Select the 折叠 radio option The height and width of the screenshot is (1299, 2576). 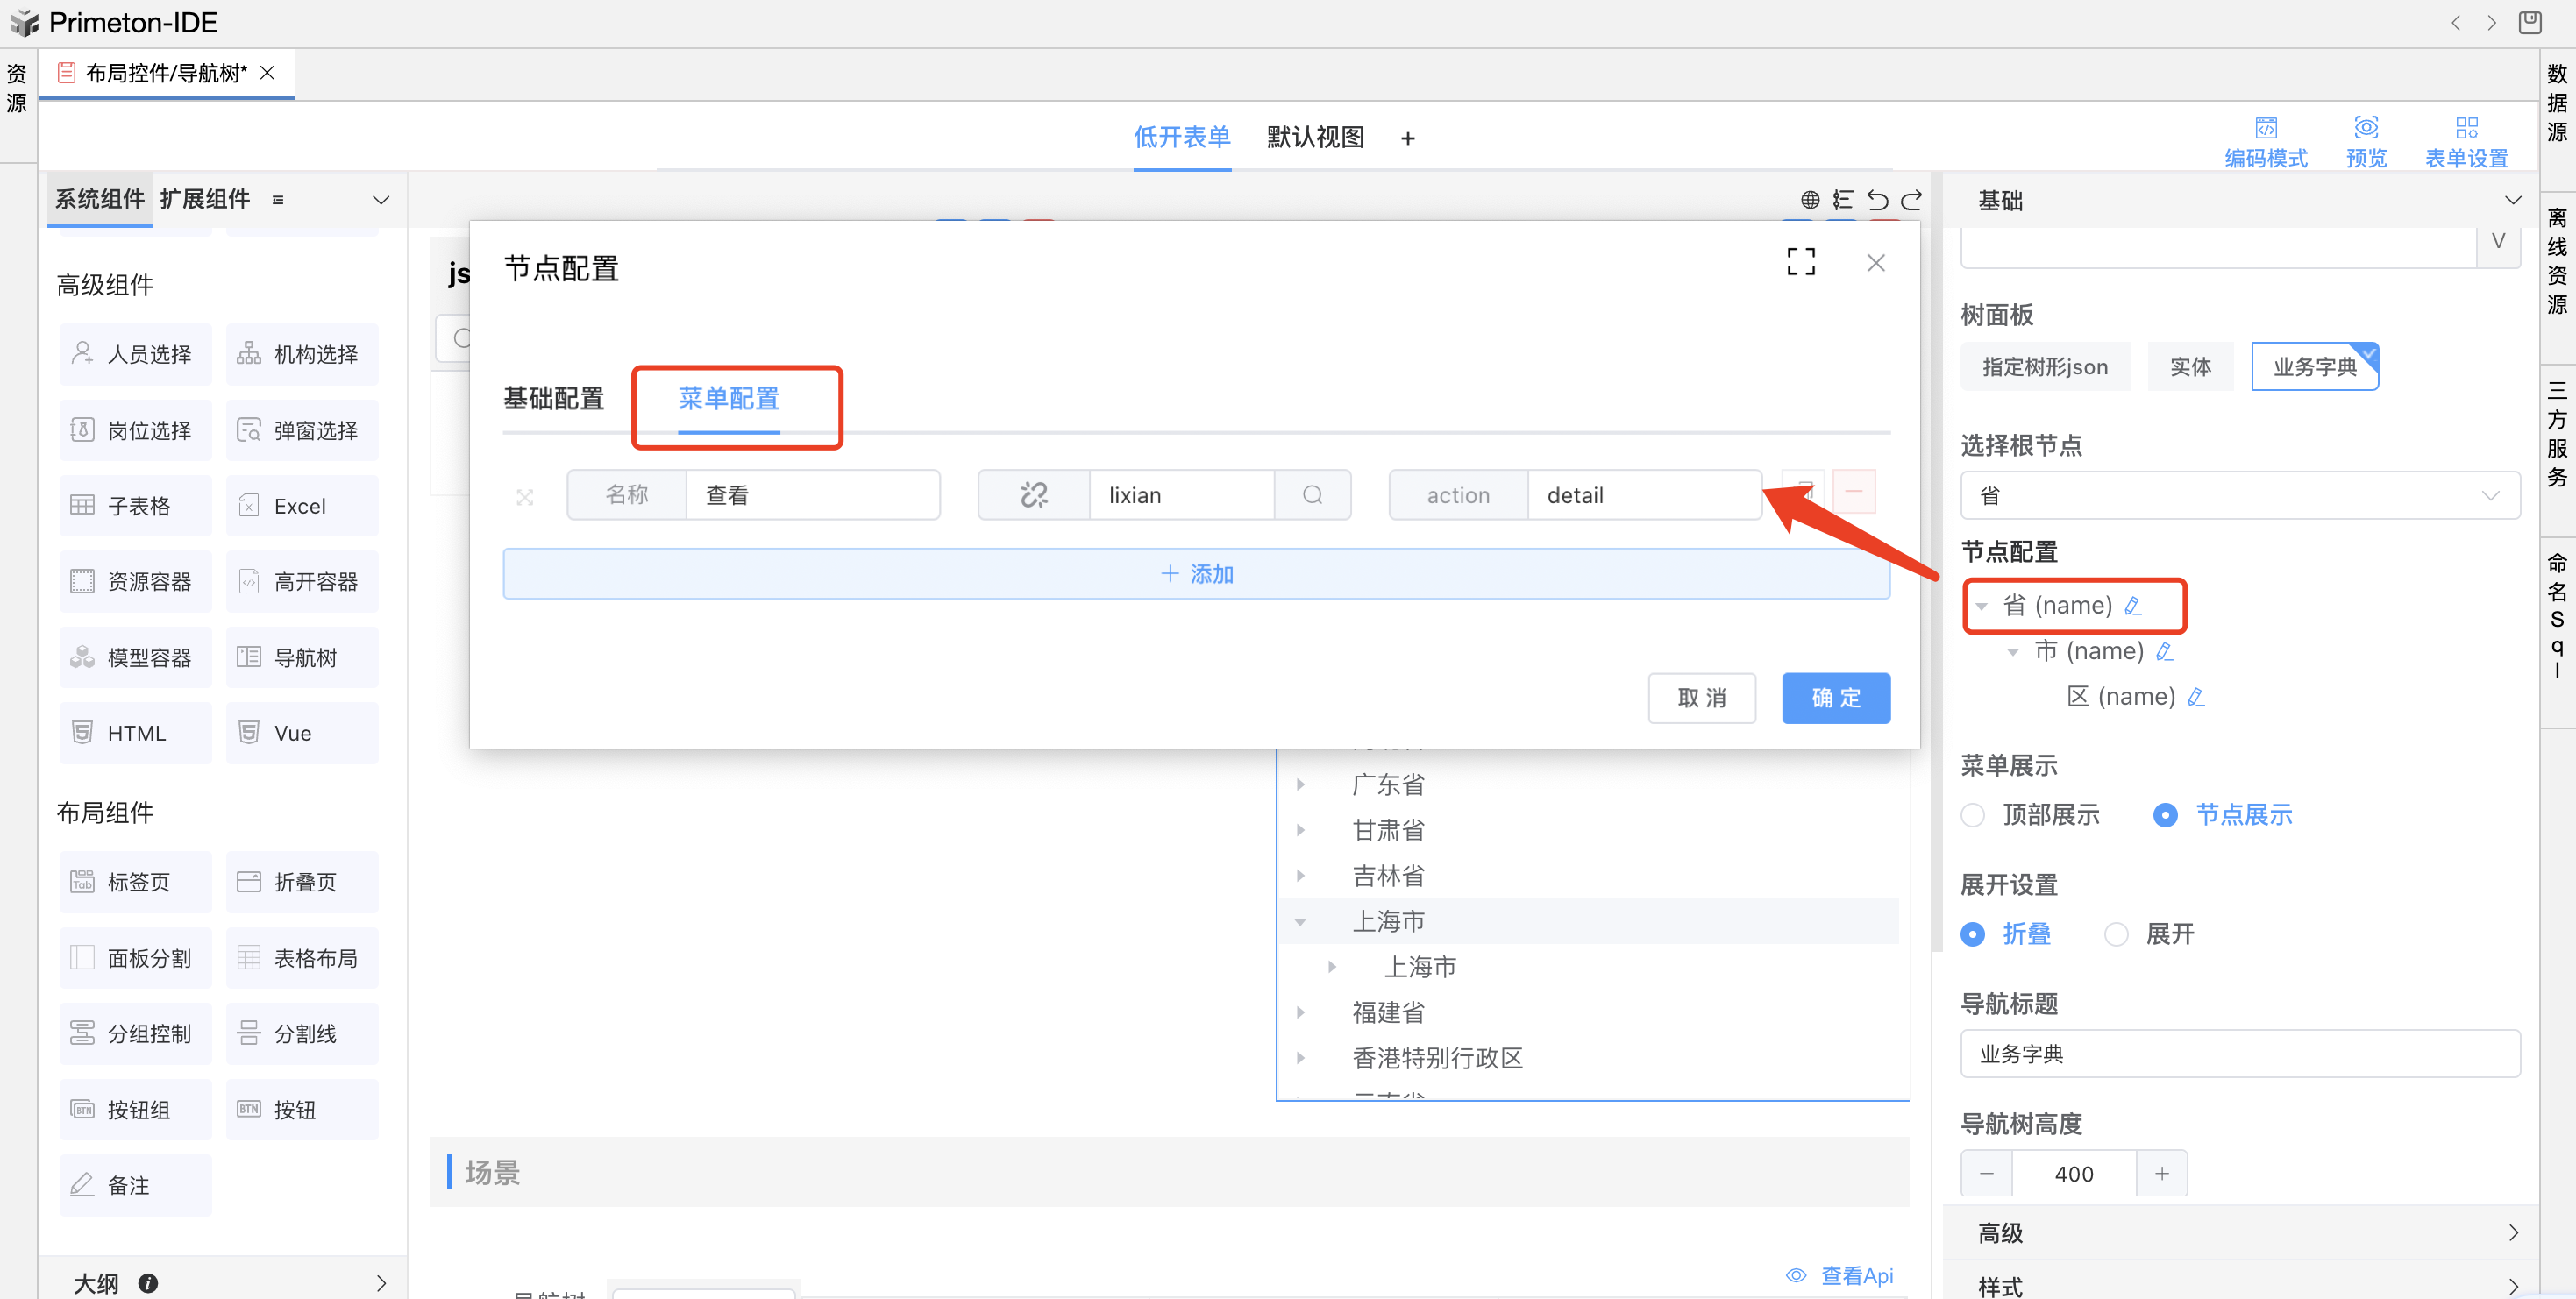pos(1973,934)
